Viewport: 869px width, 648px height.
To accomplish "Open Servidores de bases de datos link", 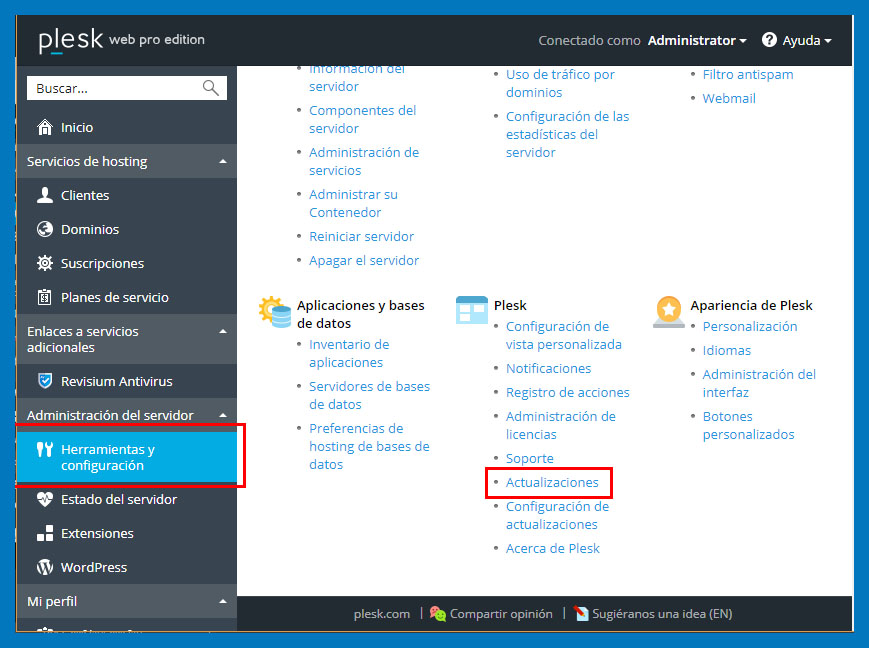I will (370, 395).
